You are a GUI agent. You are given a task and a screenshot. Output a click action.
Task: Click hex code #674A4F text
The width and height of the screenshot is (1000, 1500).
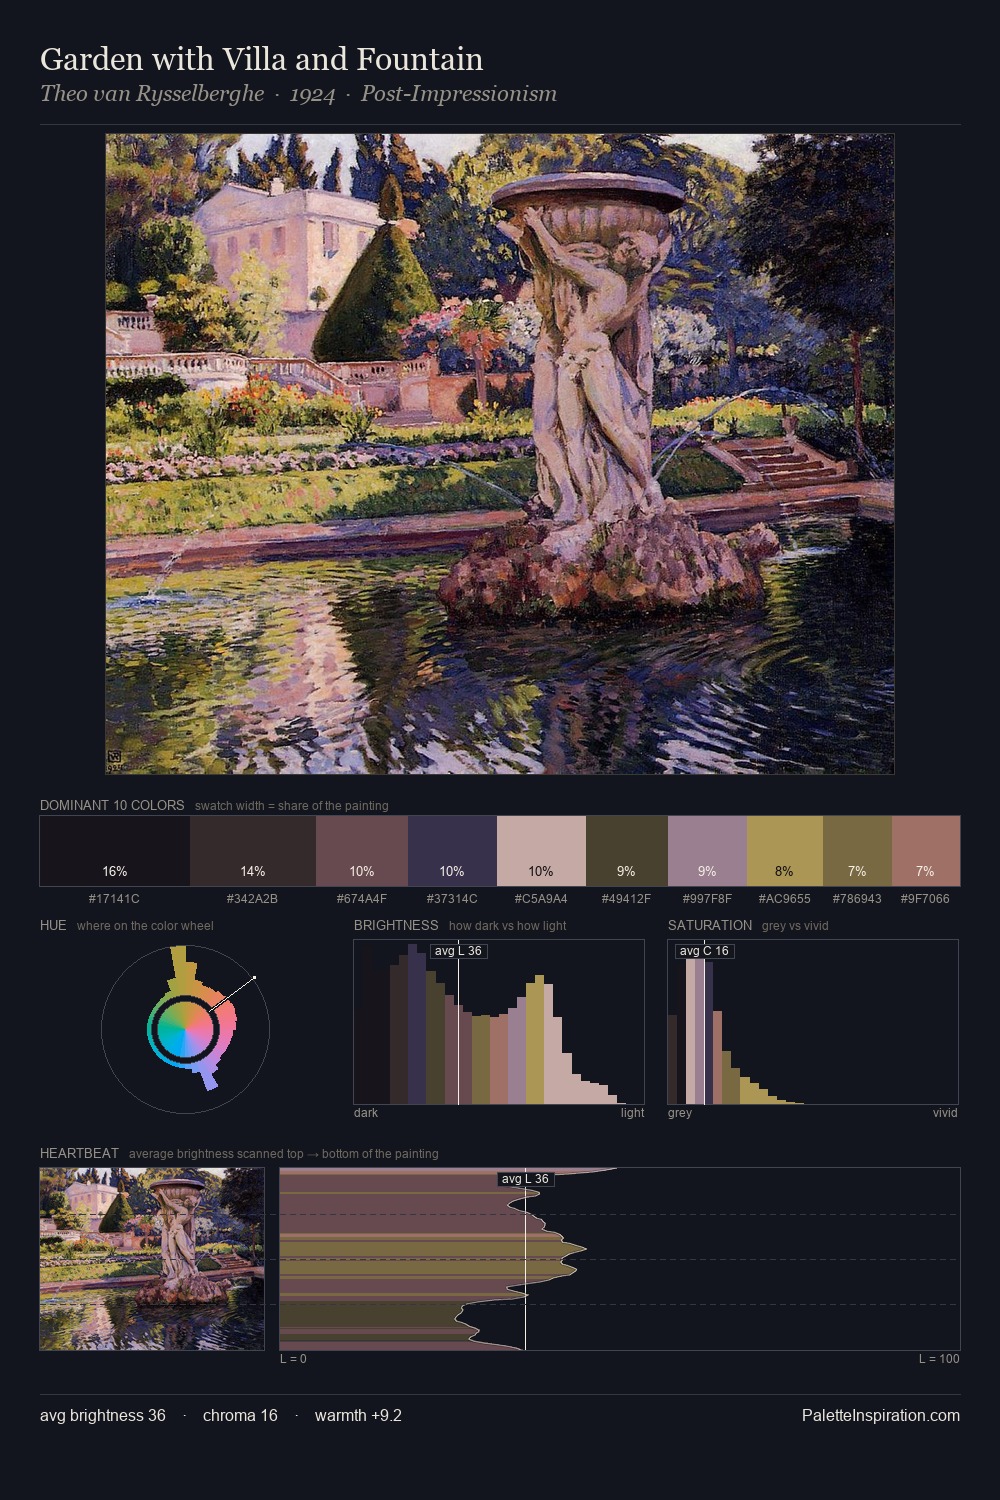(362, 899)
